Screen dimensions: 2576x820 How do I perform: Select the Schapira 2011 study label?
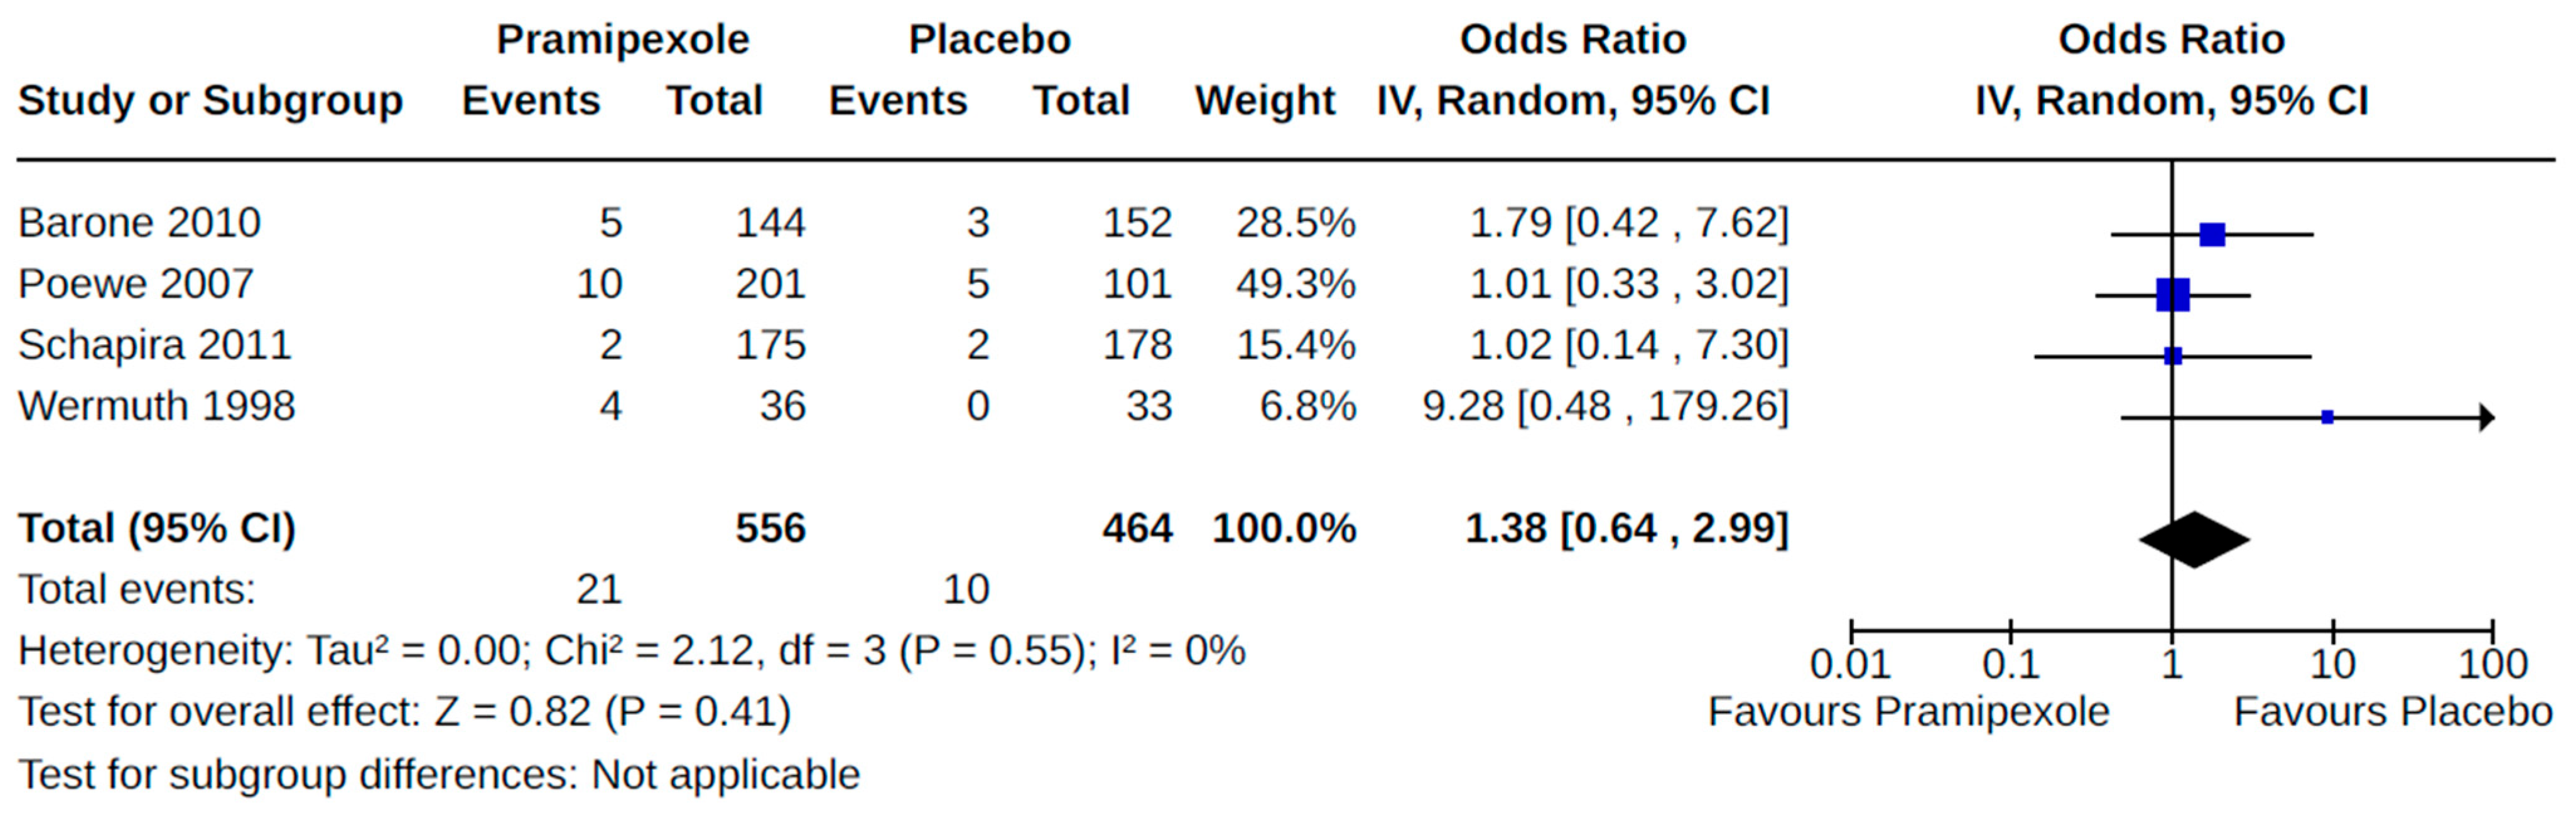pos(154,345)
